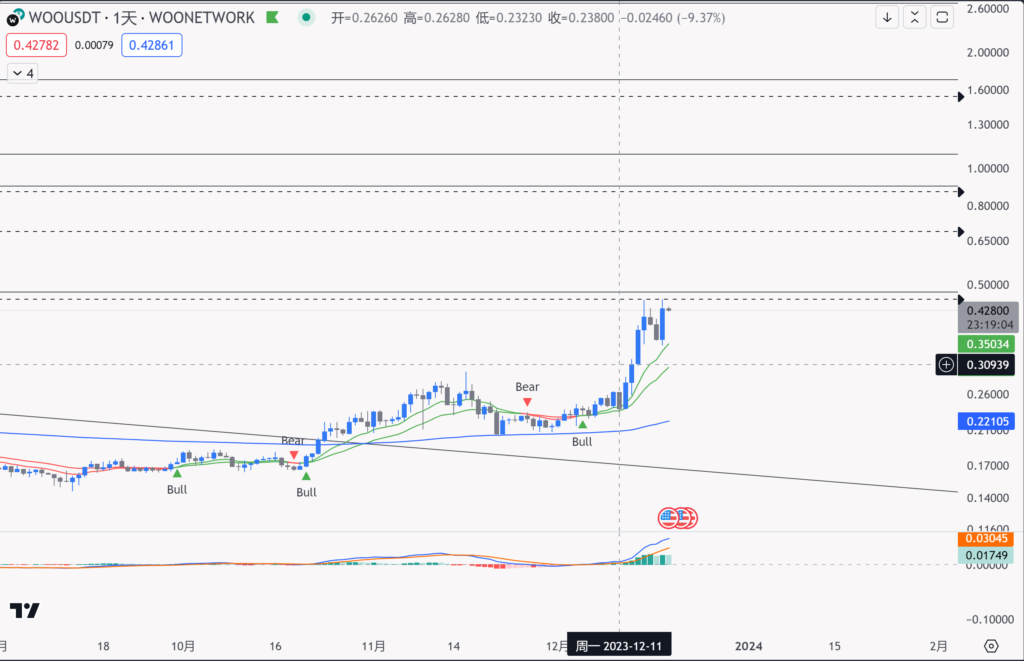
Task: Click the green flag next to WOONETWORK
Action: coord(274,18)
